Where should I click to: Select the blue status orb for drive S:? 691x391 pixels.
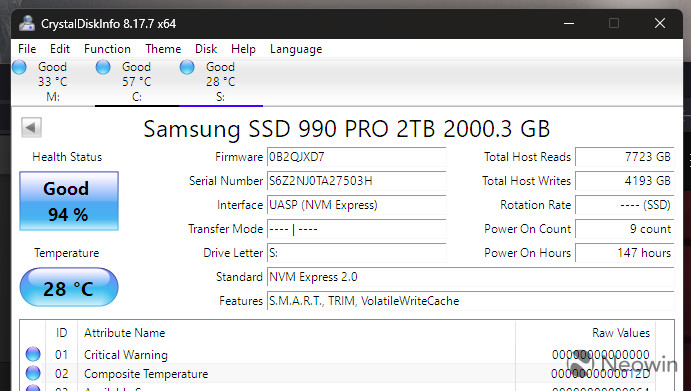click(x=187, y=67)
